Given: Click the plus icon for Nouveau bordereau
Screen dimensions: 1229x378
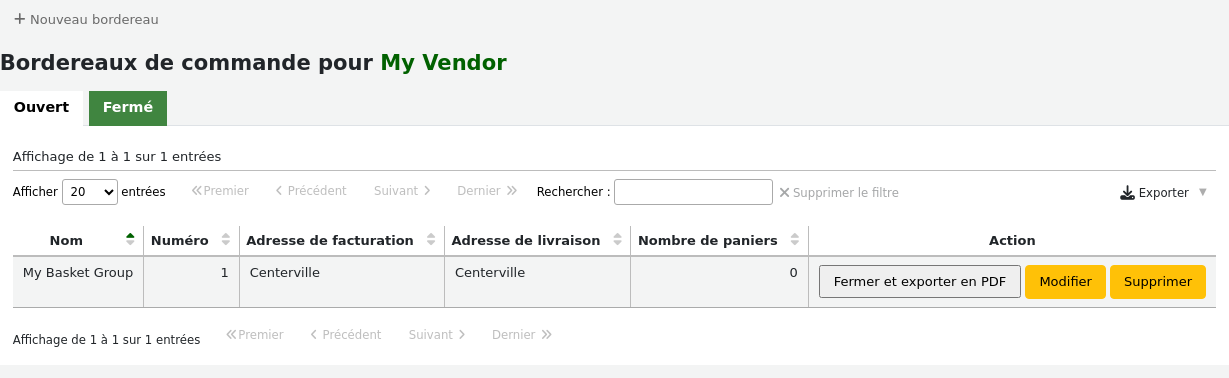Looking at the screenshot, I should (x=19, y=19).
